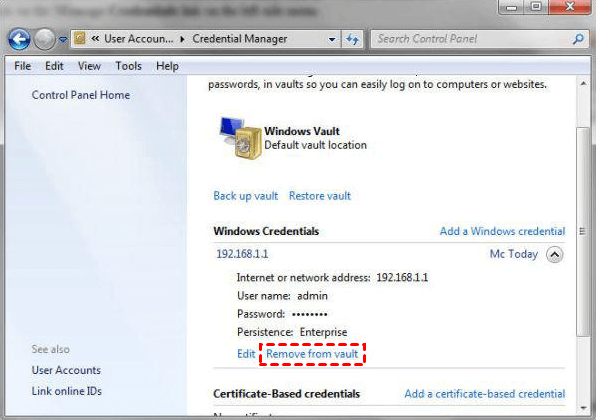Click the search magnifier icon
Image resolution: width=596 pixels, height=420 pixels.
[x=579, y=38]
